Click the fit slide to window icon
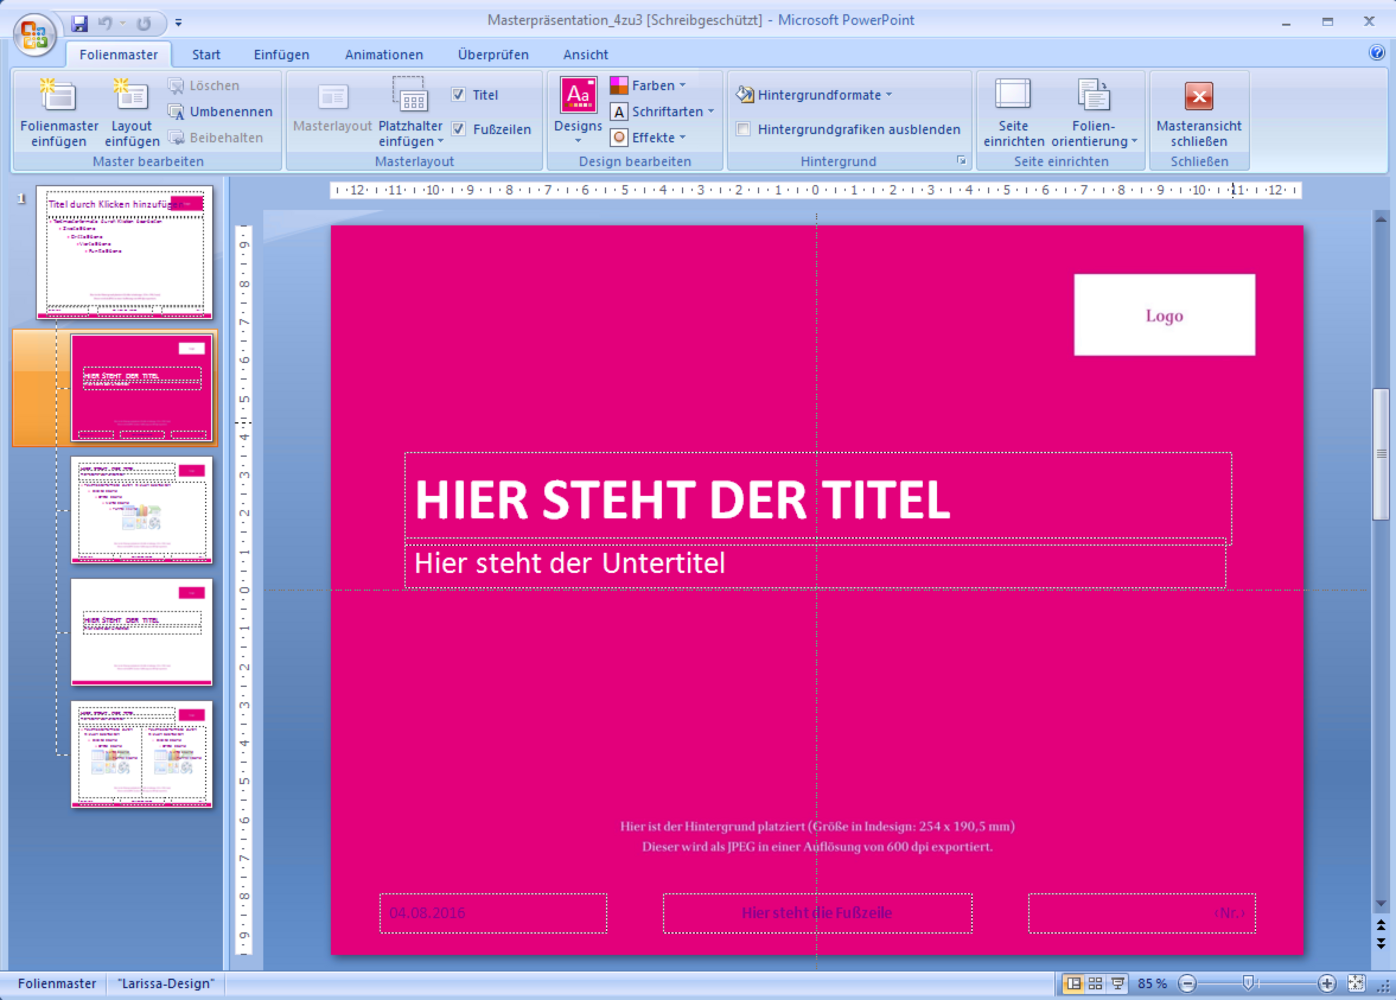 1356,984
